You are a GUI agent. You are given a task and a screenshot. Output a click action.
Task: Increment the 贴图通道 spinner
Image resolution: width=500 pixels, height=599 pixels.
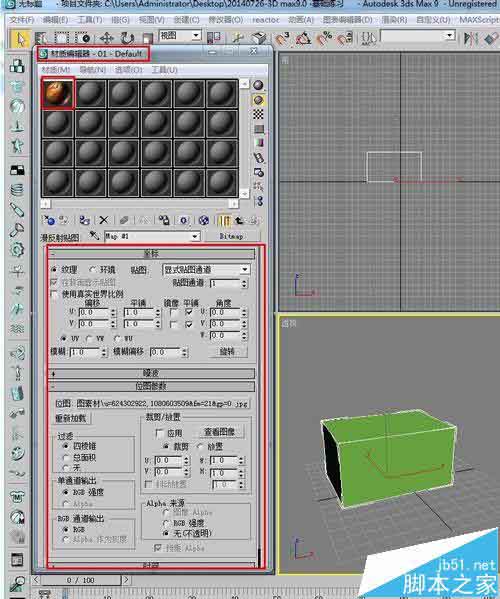(244, 282)
